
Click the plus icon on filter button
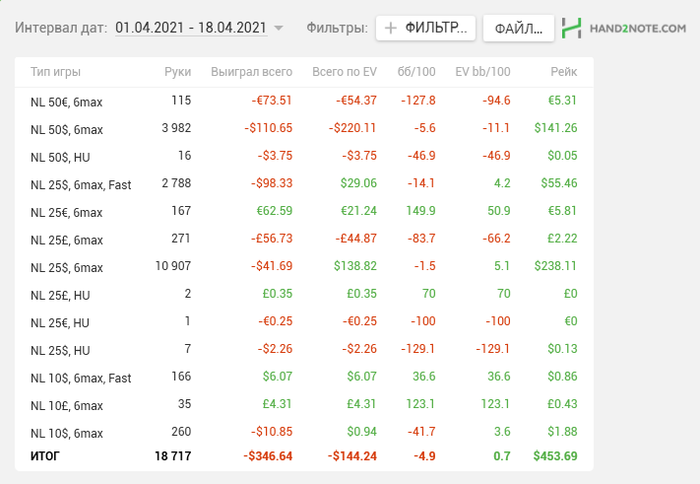pos(391,28)
